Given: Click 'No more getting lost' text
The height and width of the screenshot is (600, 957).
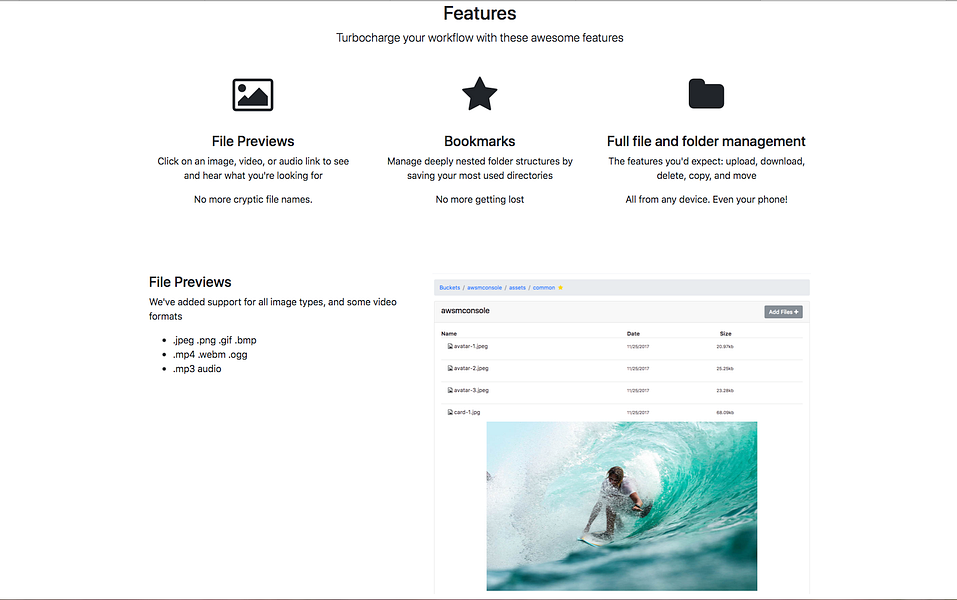Looking at the screenshot, I should click(480, 200).
